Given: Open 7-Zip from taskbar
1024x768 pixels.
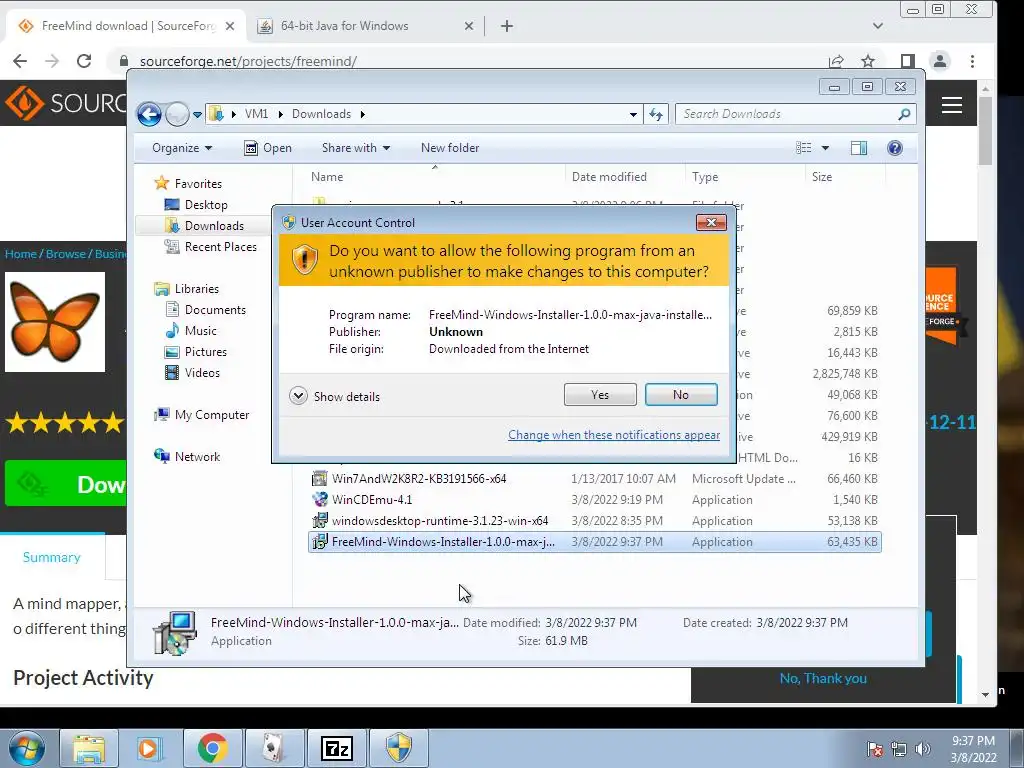Looking at the screenshot, I should (x=337, y=748).
